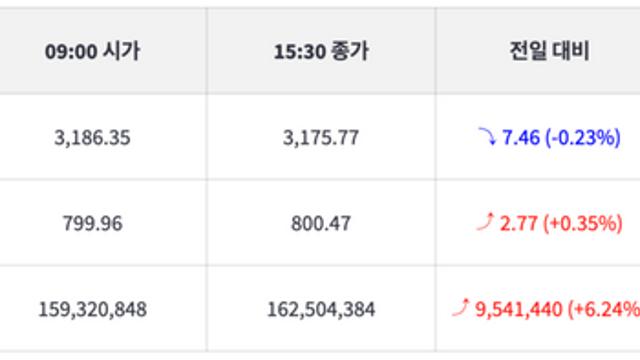Select the 09:00 시가 column header

point(92,51)
